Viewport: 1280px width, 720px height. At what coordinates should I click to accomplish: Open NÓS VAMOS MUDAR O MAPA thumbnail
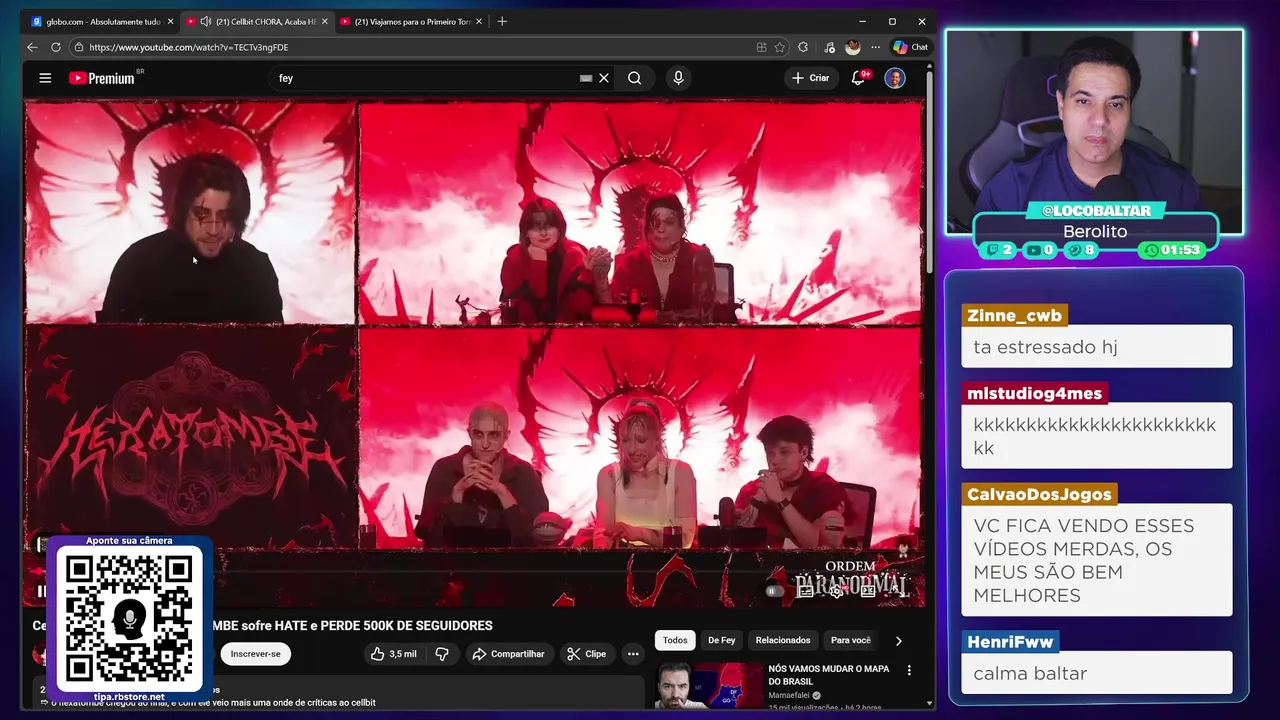coord(709,686)
